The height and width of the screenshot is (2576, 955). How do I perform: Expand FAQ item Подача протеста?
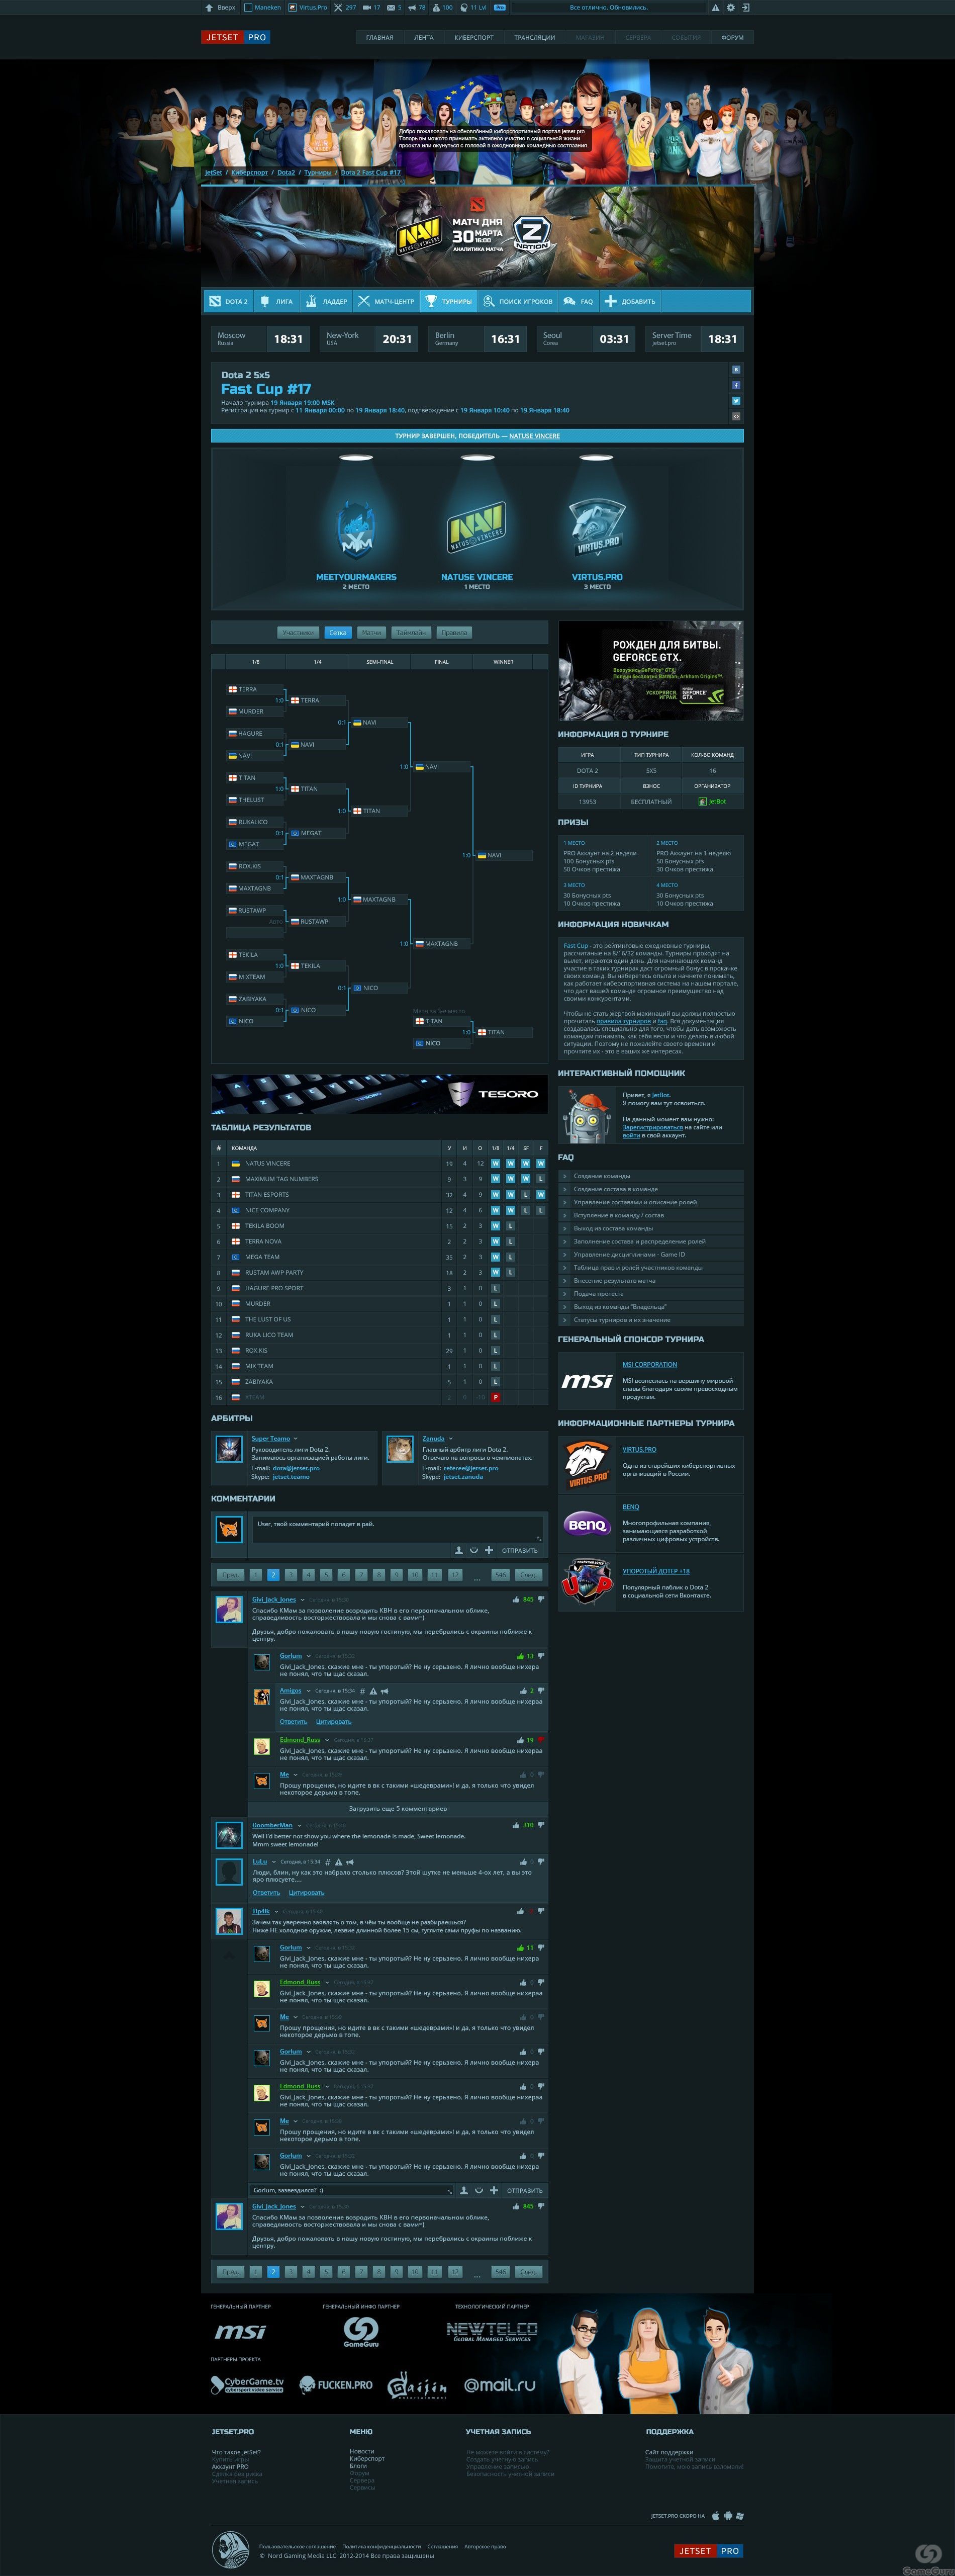(x=650, y=1293)
